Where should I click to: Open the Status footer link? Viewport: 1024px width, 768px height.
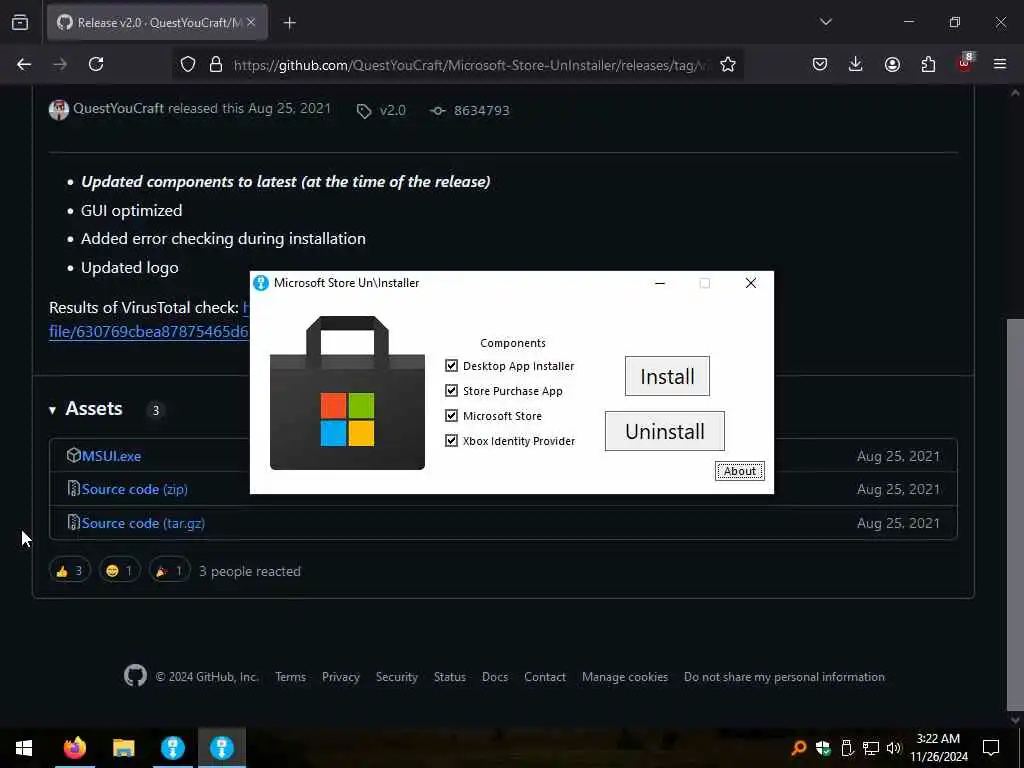pos(449,677)
